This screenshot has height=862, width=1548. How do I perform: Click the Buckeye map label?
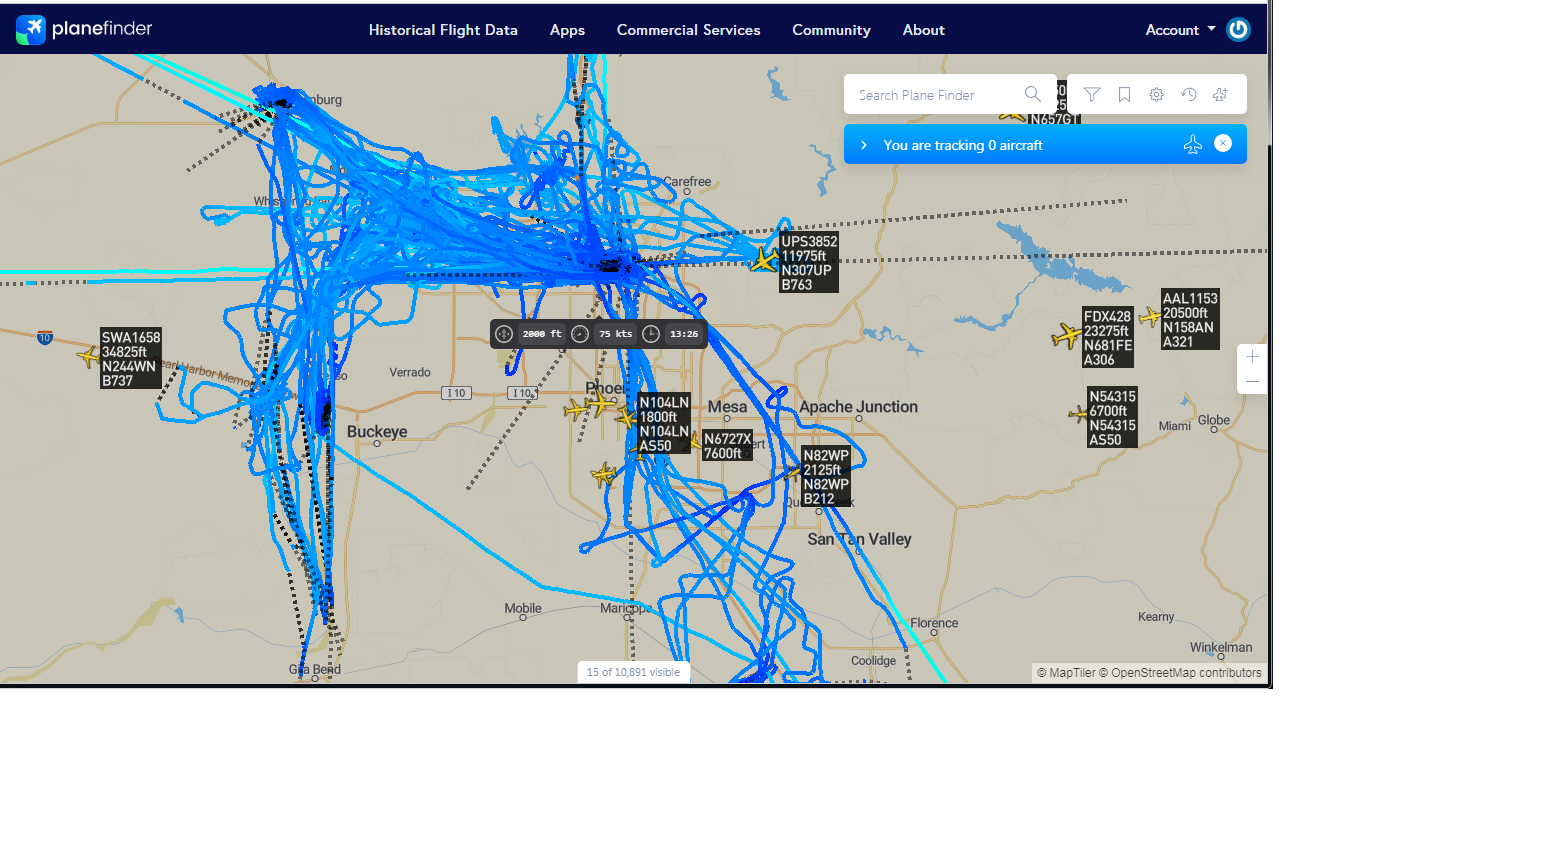pyautogui.click(x=377, y=432)
